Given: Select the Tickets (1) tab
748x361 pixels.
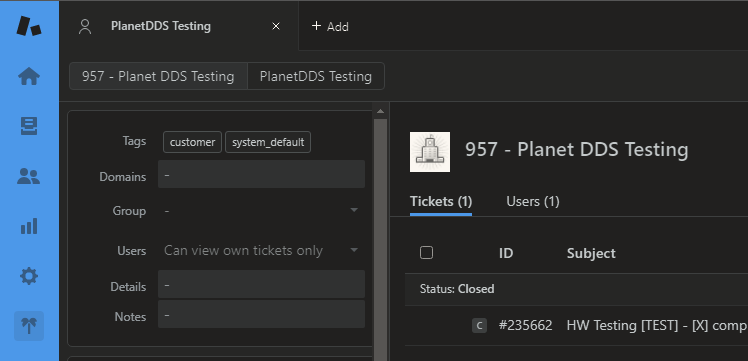Looking at the screenshot, I should 441,202.
